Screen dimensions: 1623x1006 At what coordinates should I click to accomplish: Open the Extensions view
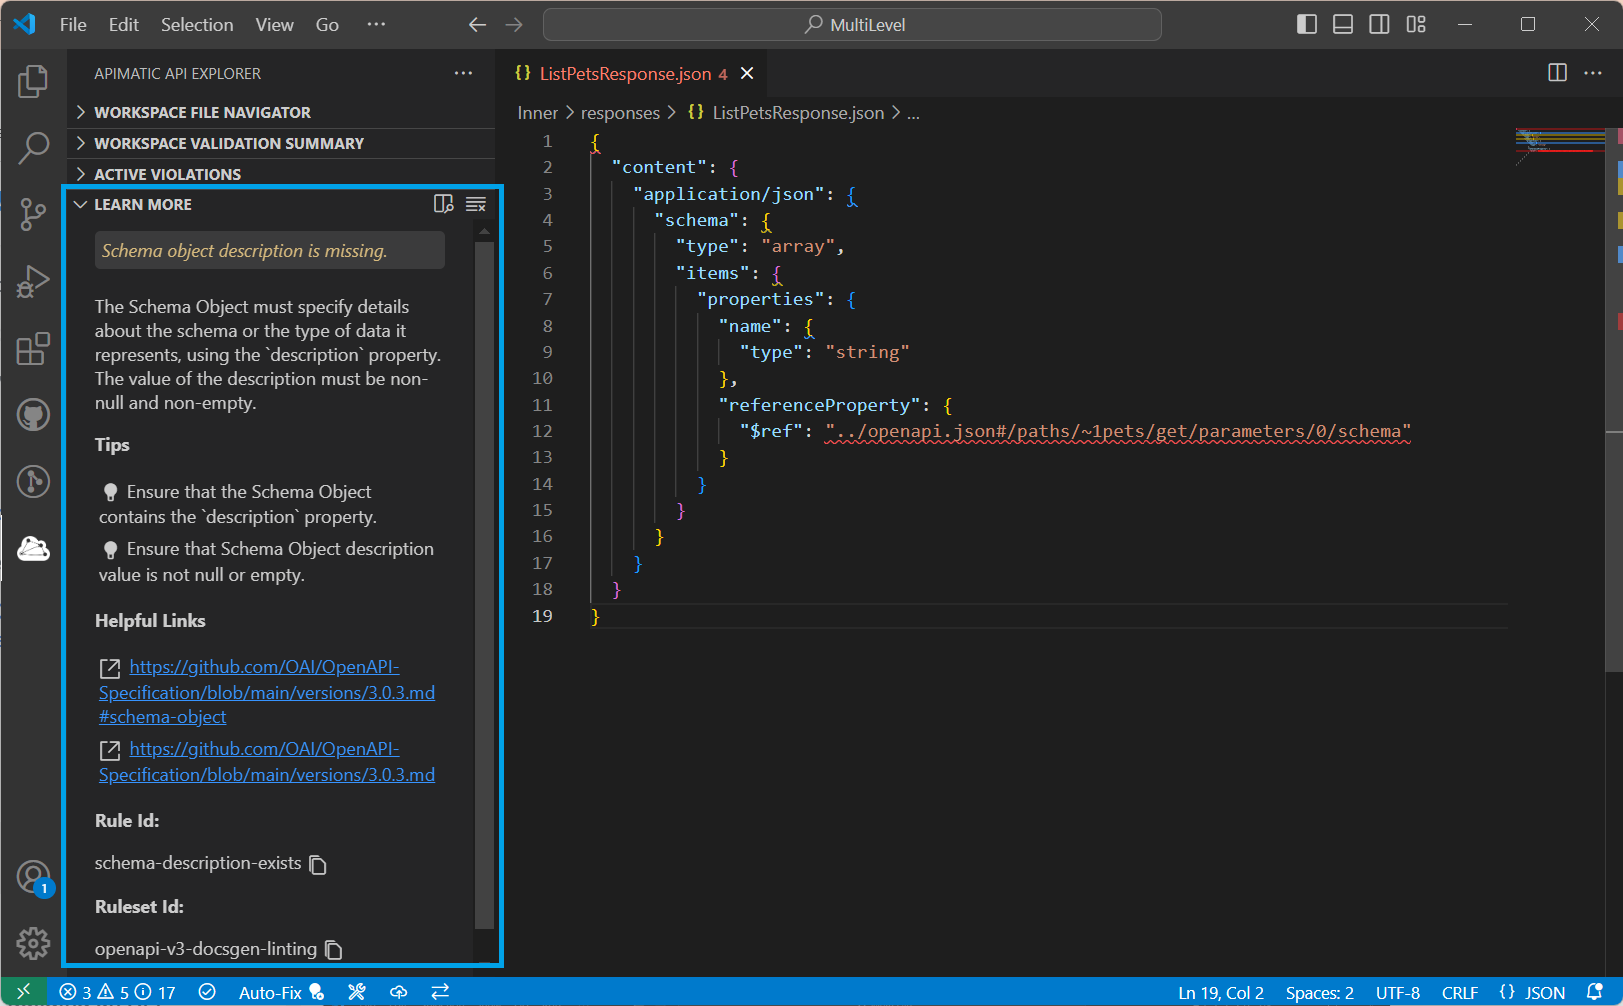(33, 349)
